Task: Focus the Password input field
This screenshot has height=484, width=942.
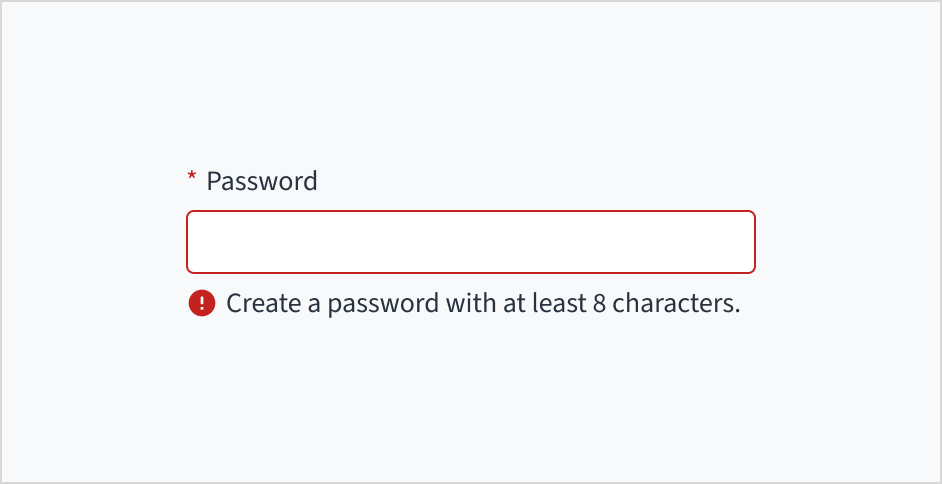Action: (x=470, y=242)
